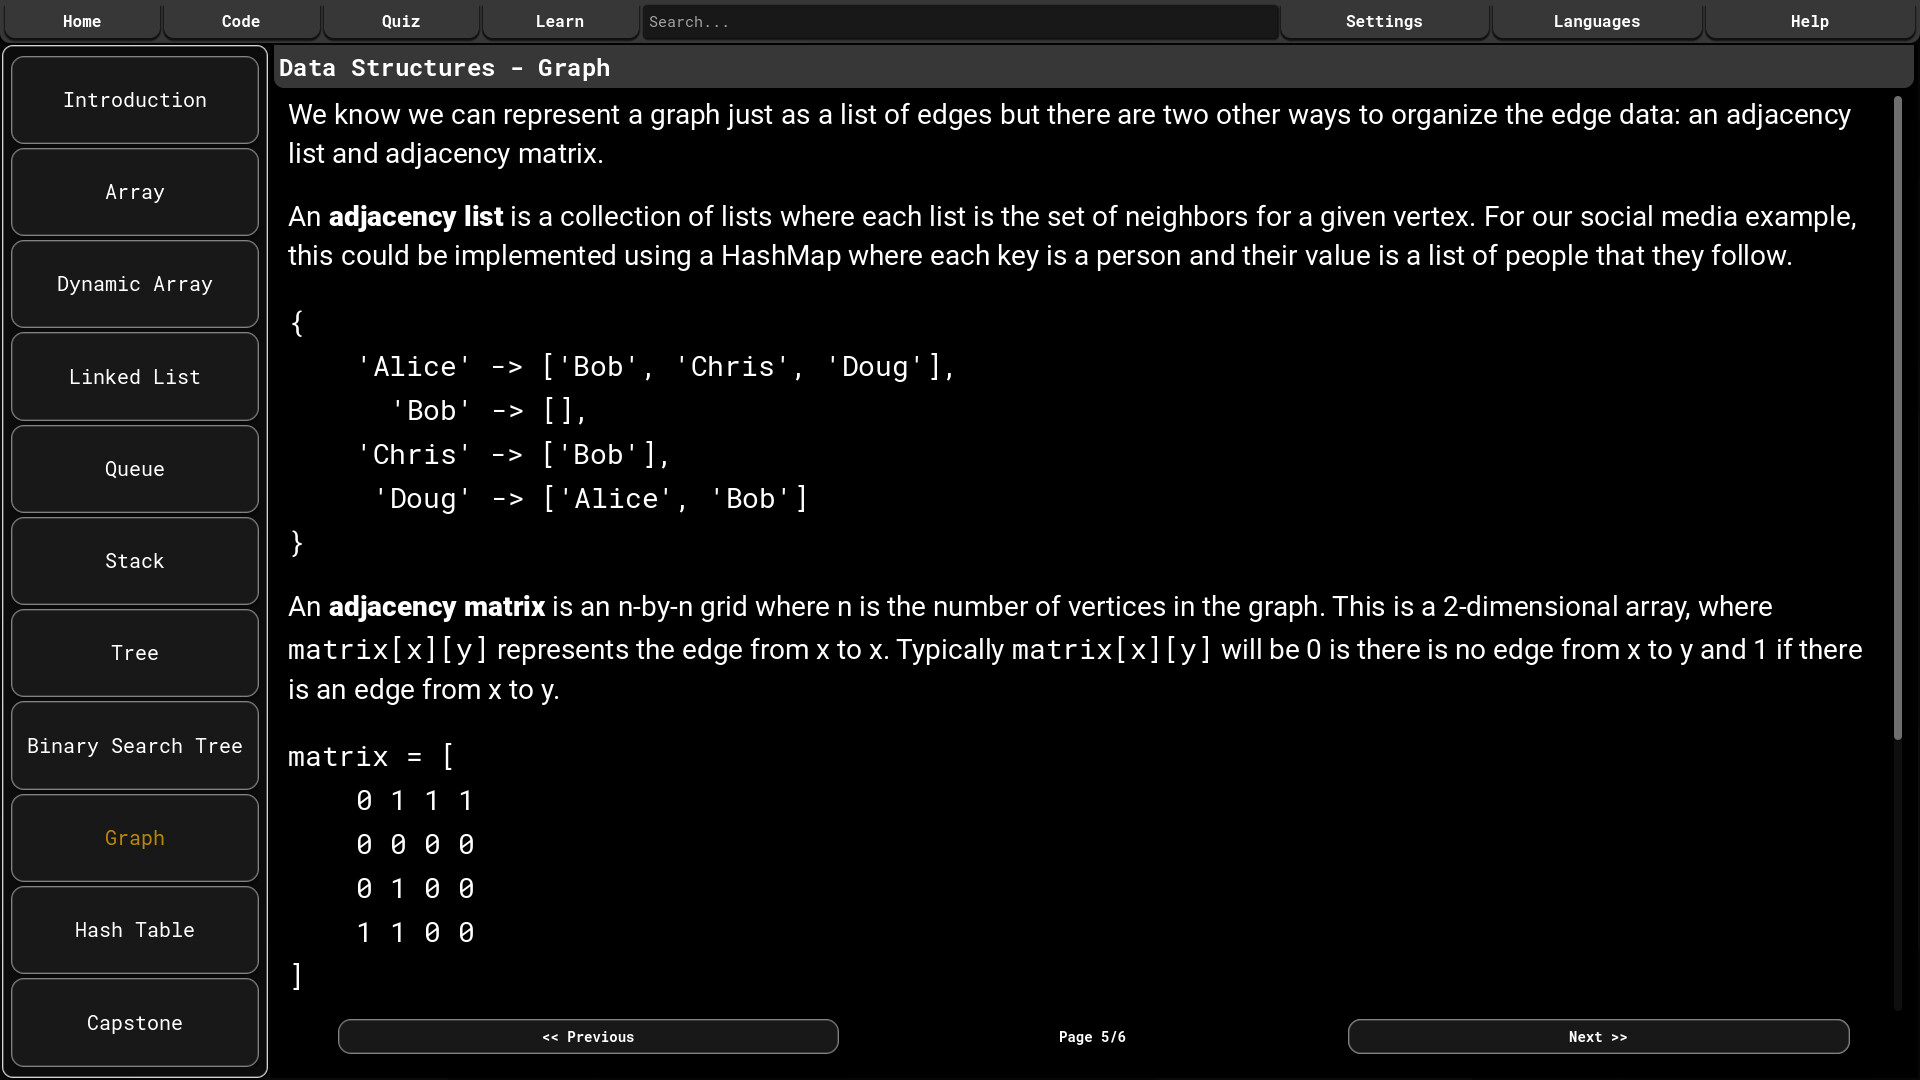
Task: Select the Tree topic
Action: (x=135, y=653)
